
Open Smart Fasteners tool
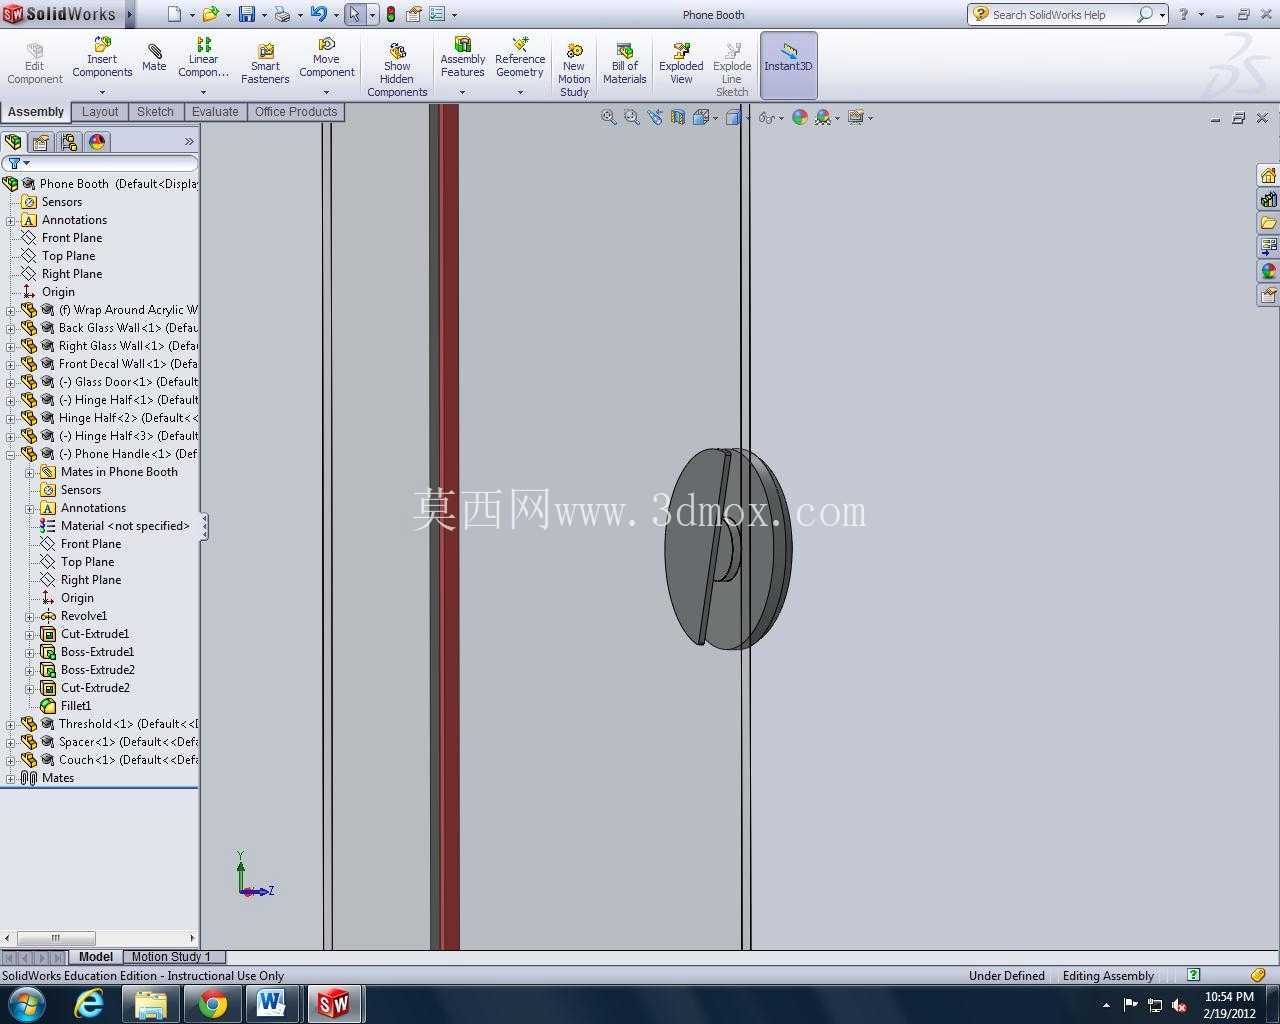click(x=265, y=64)
